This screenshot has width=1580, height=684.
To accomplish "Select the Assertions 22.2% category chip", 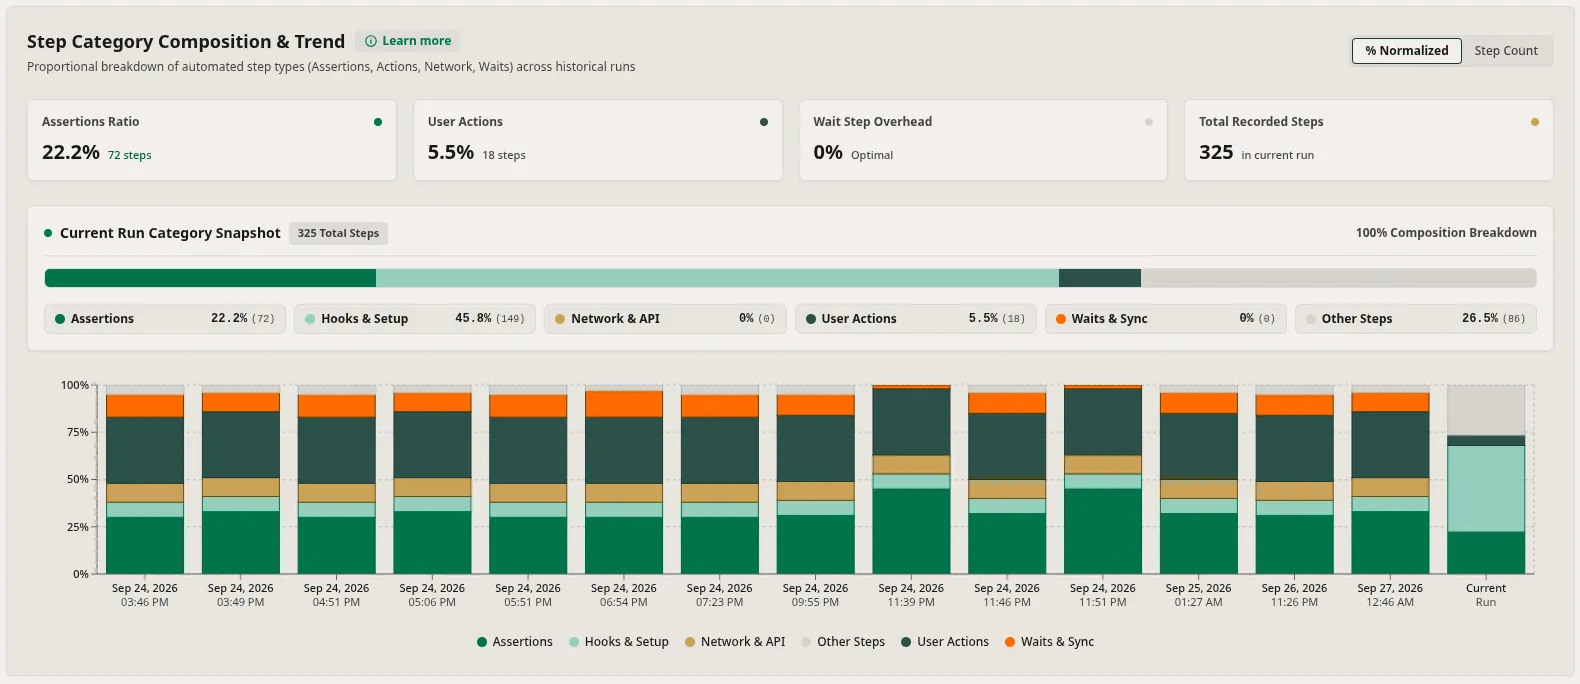I will [x=165, y=319].
